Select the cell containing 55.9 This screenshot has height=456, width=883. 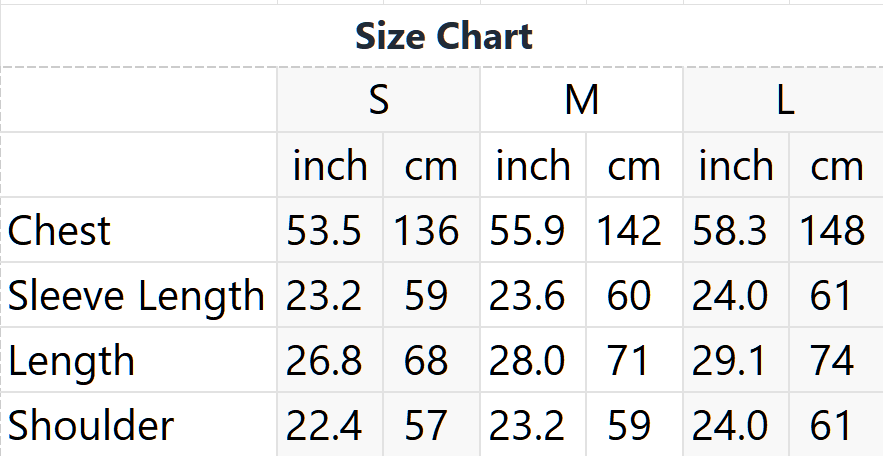pos(533,230)
